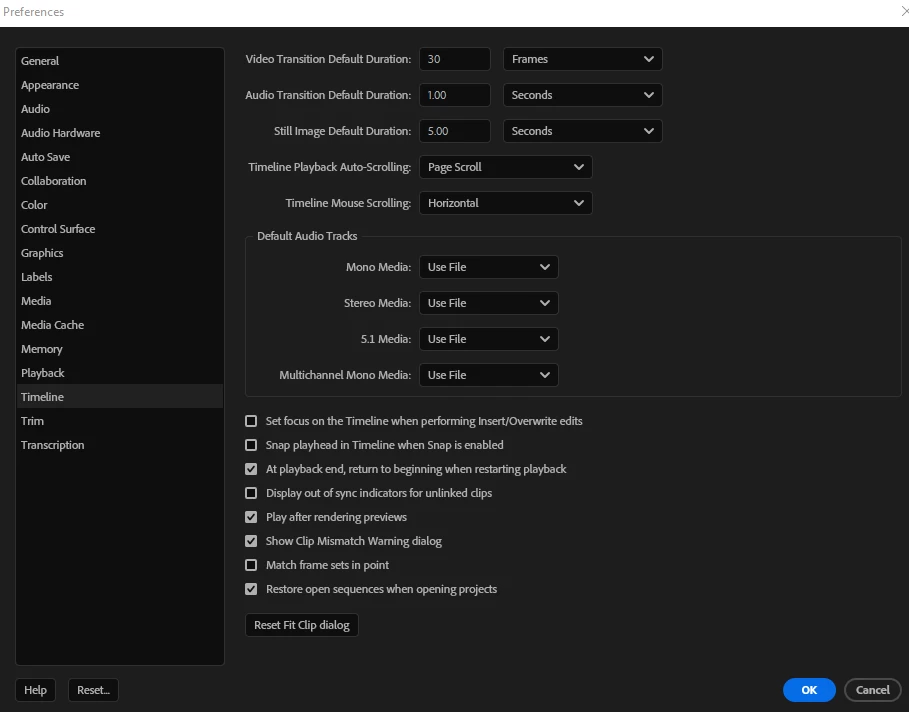The height and width of the screenshot is (712, 909).
Task: Open the video transition Frames unit dropdown
Action: pos(583,59)
